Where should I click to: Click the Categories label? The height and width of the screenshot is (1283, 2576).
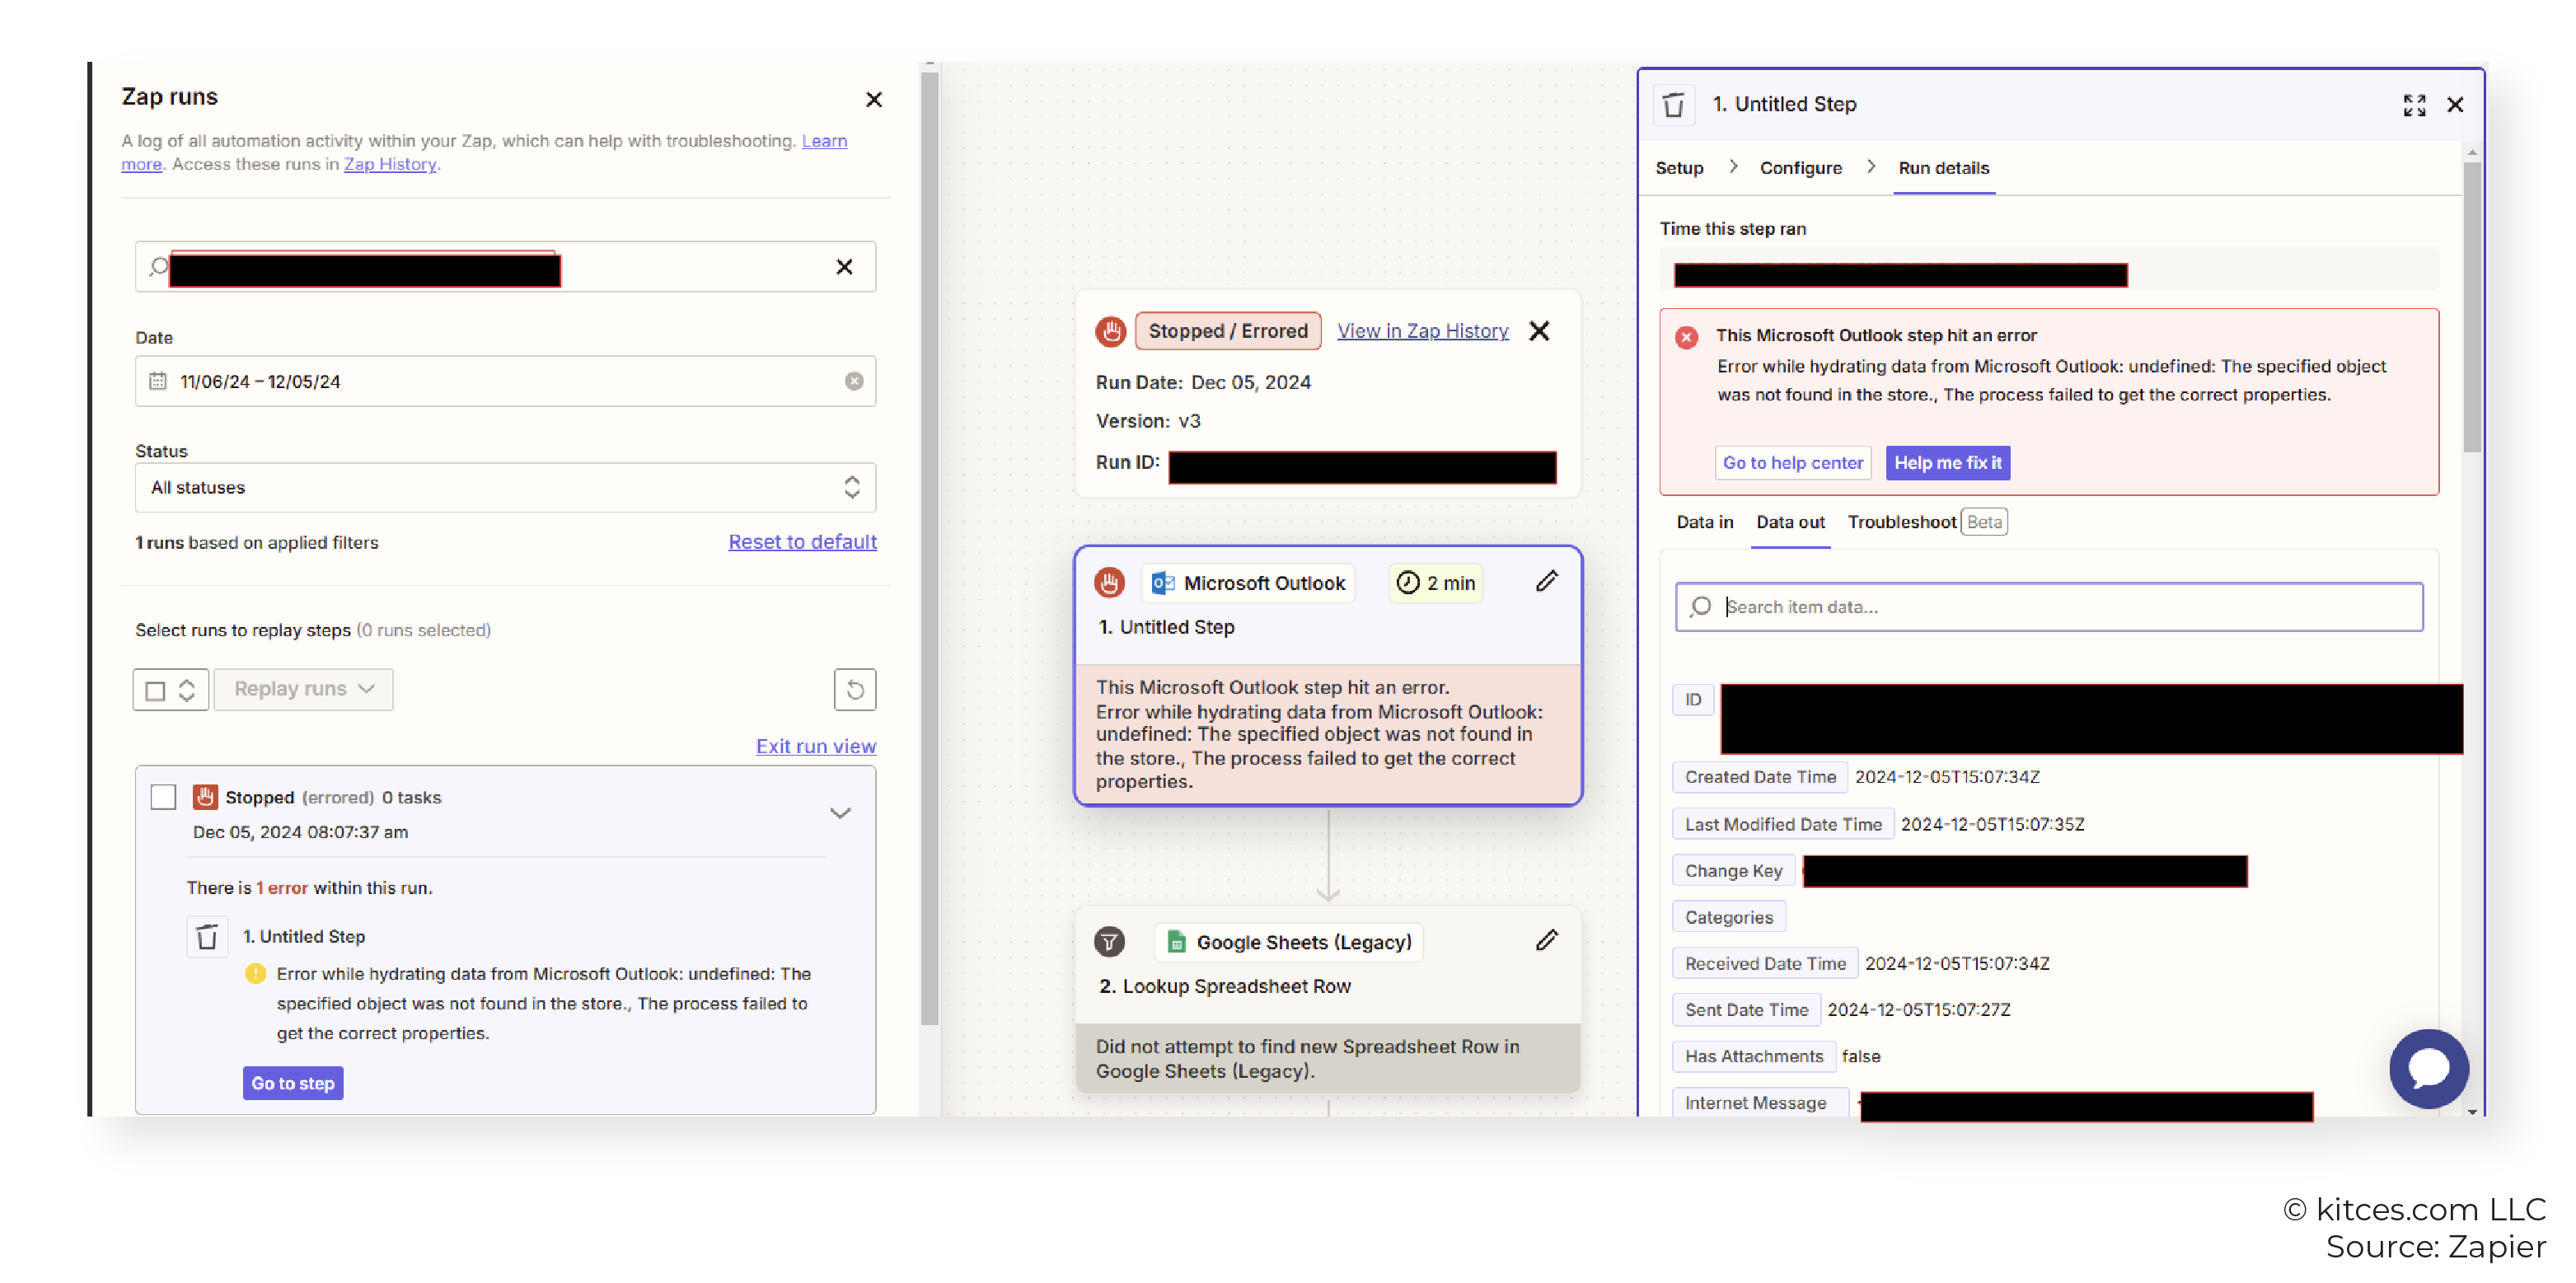[1728, 918]
